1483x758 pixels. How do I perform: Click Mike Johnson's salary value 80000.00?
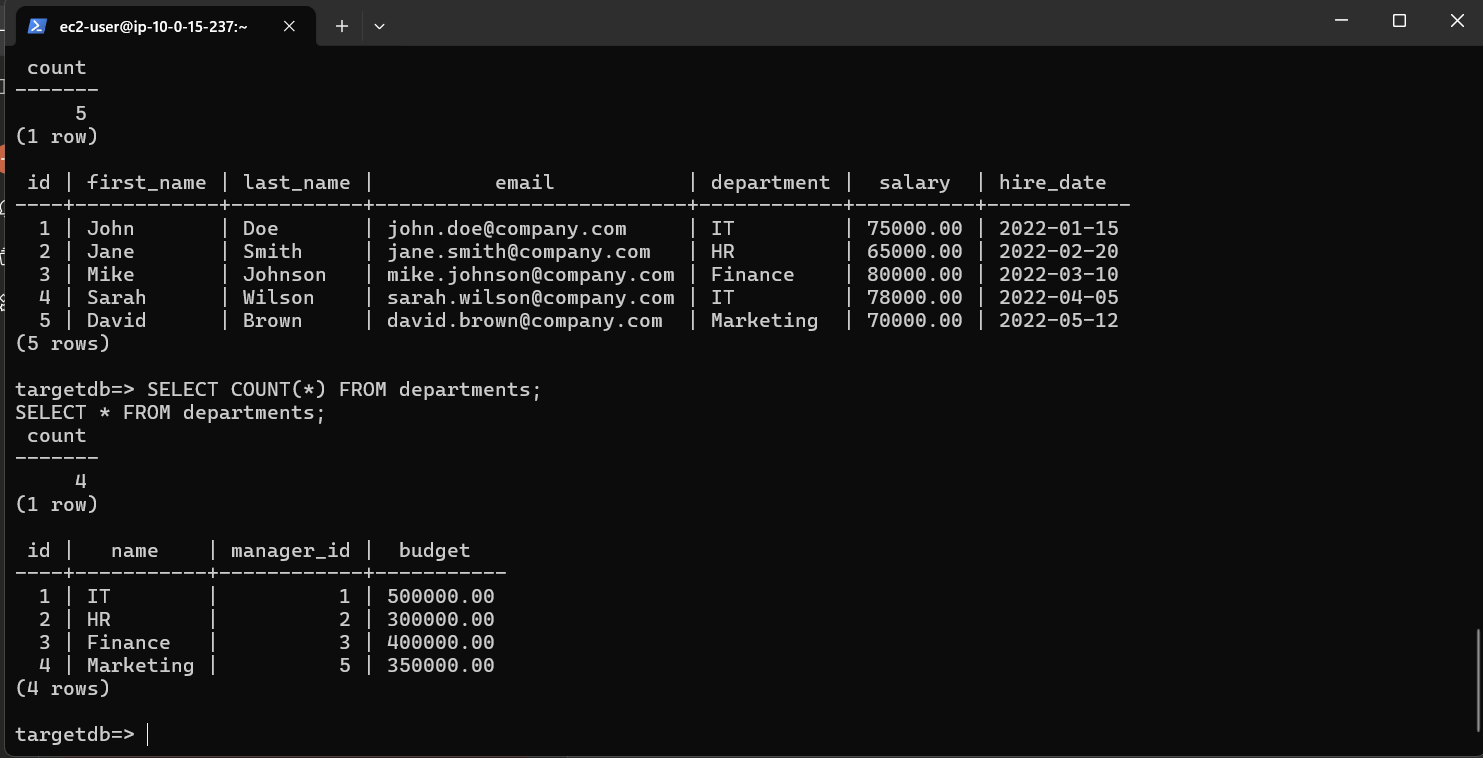(x=914, y=274)
